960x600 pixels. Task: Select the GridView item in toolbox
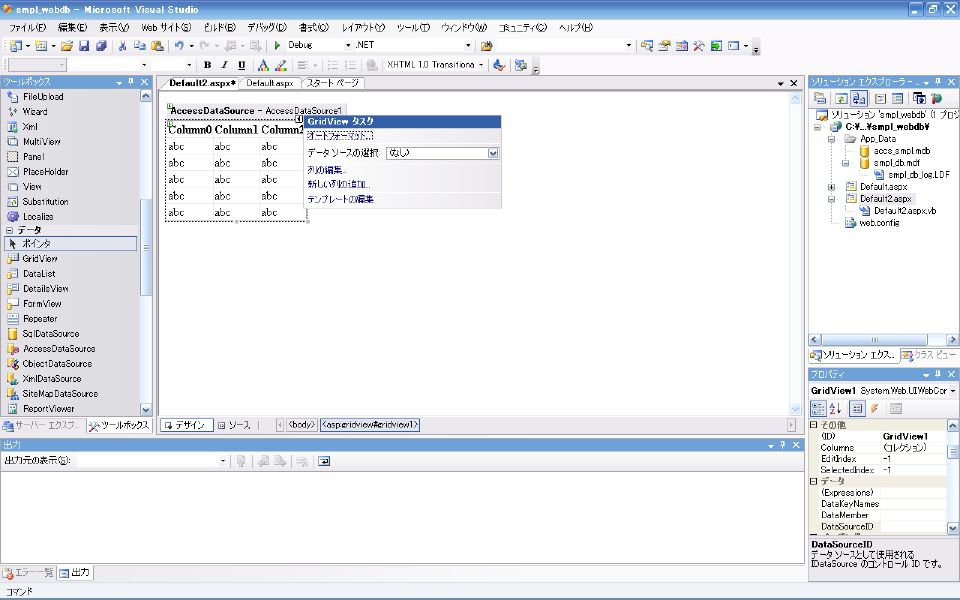40,258
